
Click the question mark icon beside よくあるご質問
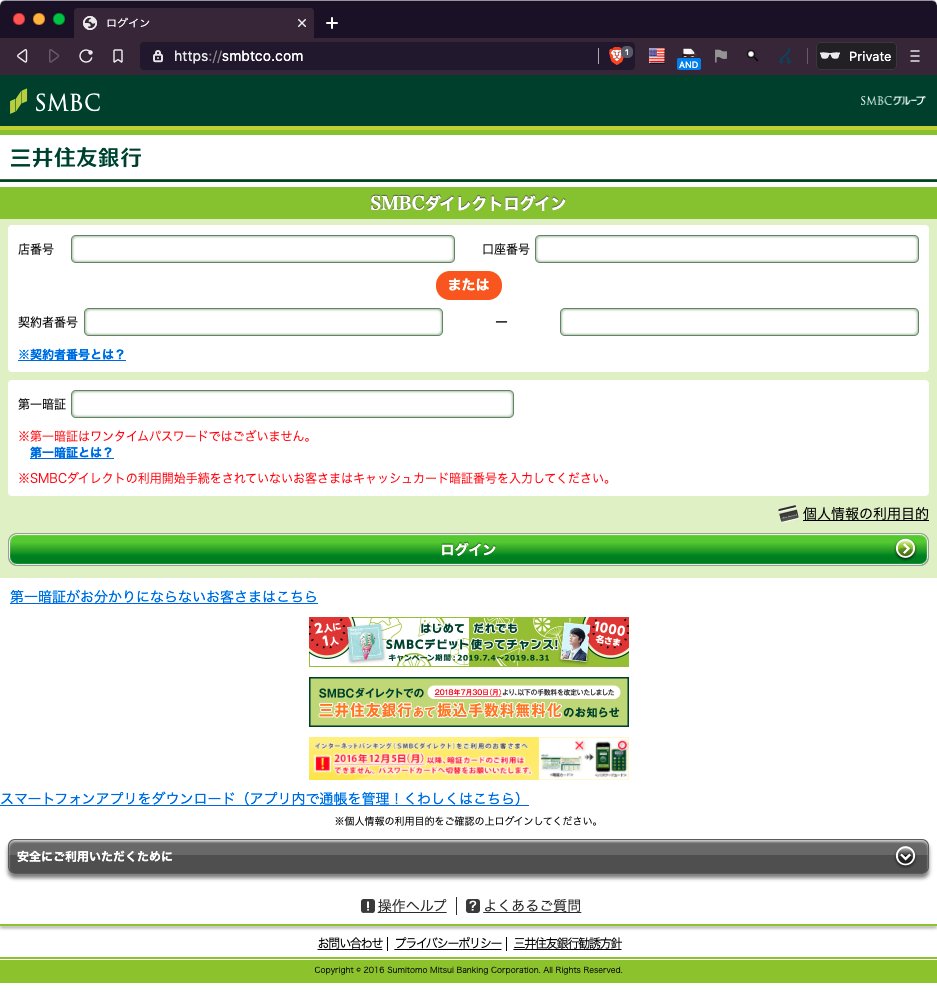(x=473, y=906)
